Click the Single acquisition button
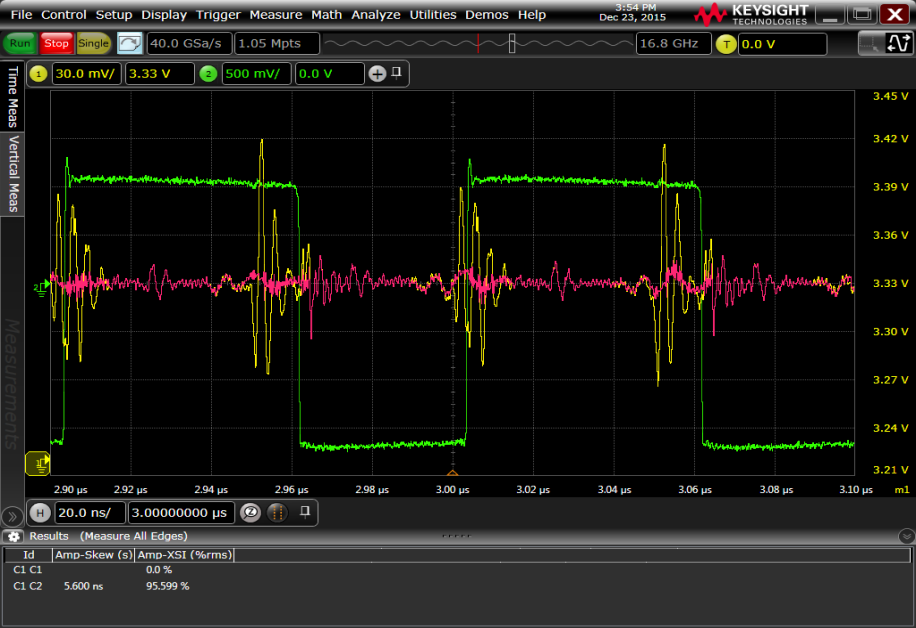This screenshot has height=628, width=916. click(x=93, y=43)
